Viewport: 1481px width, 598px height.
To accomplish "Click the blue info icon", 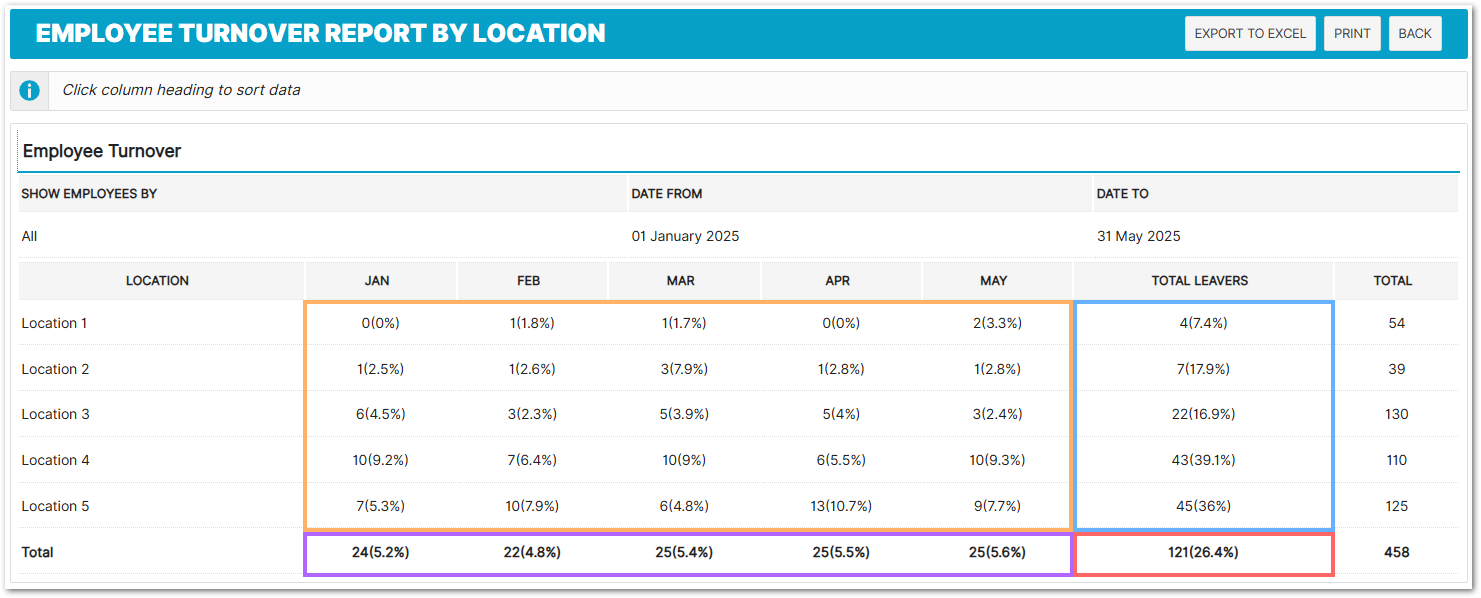I will point(30,90).
